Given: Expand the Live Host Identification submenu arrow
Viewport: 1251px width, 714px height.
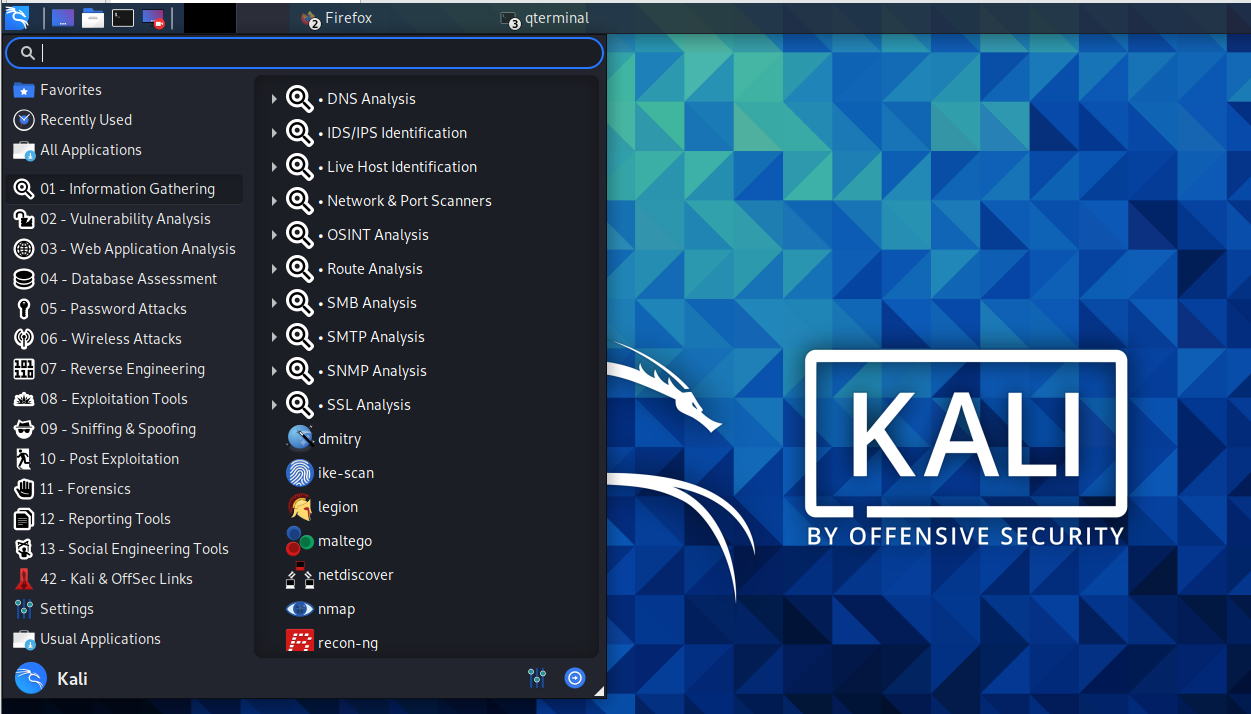Looking at the screenshot, I should (274, 167).
